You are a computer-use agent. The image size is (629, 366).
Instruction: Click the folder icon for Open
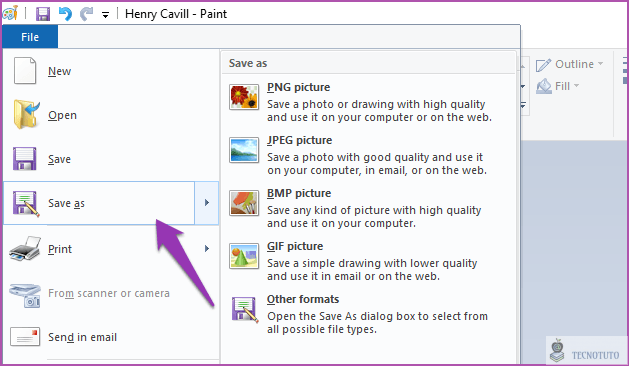(26, 114)
